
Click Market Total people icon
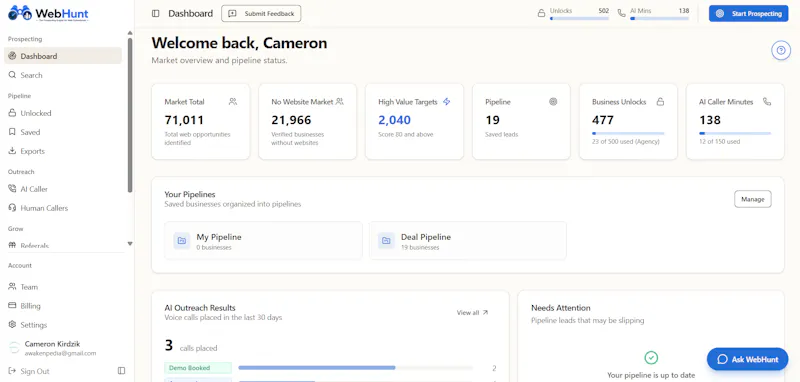(233, 101)
